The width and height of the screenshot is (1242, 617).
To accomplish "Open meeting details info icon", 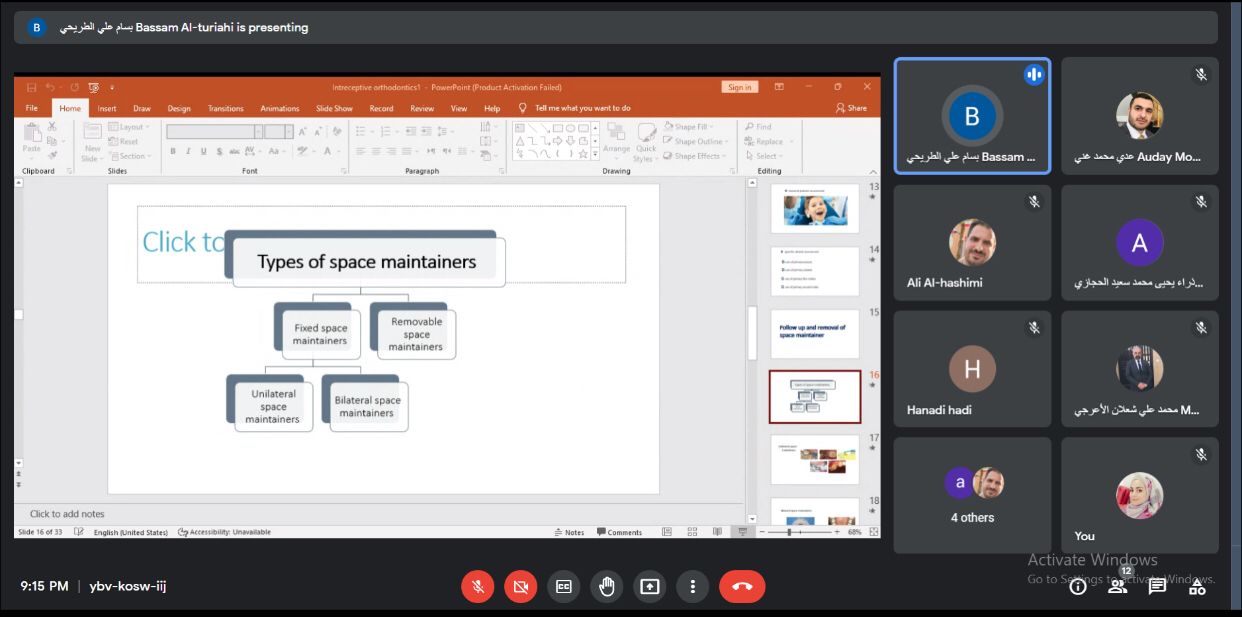I will point(1078,587).
